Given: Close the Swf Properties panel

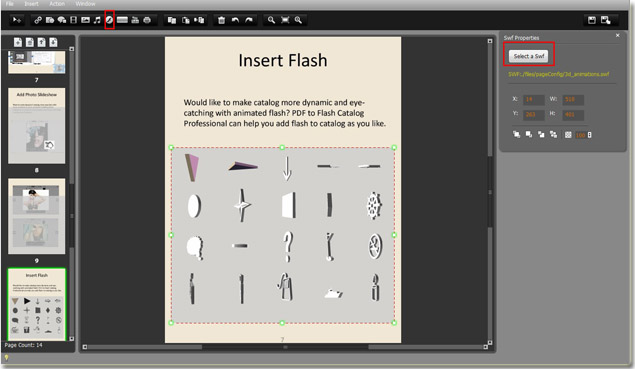Looking at the screenshot, I should (618, 36).
